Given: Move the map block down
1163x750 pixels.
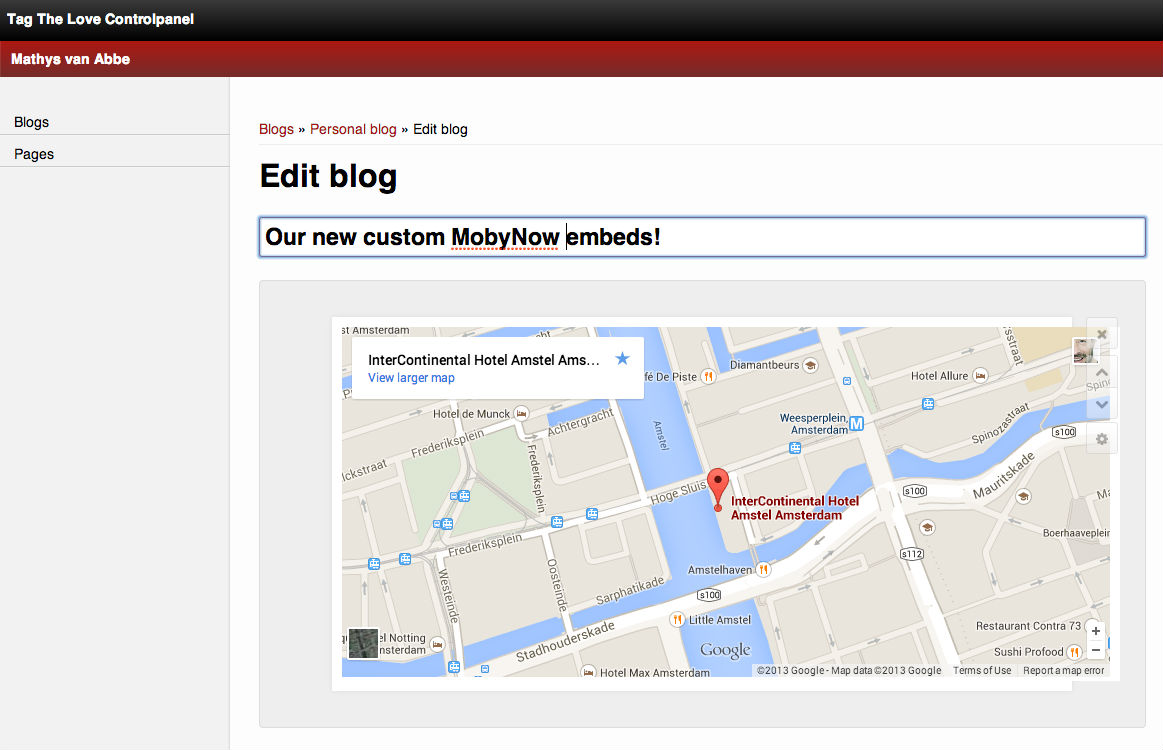Looking at the screenshot, I should click(x=1101, y=404).
